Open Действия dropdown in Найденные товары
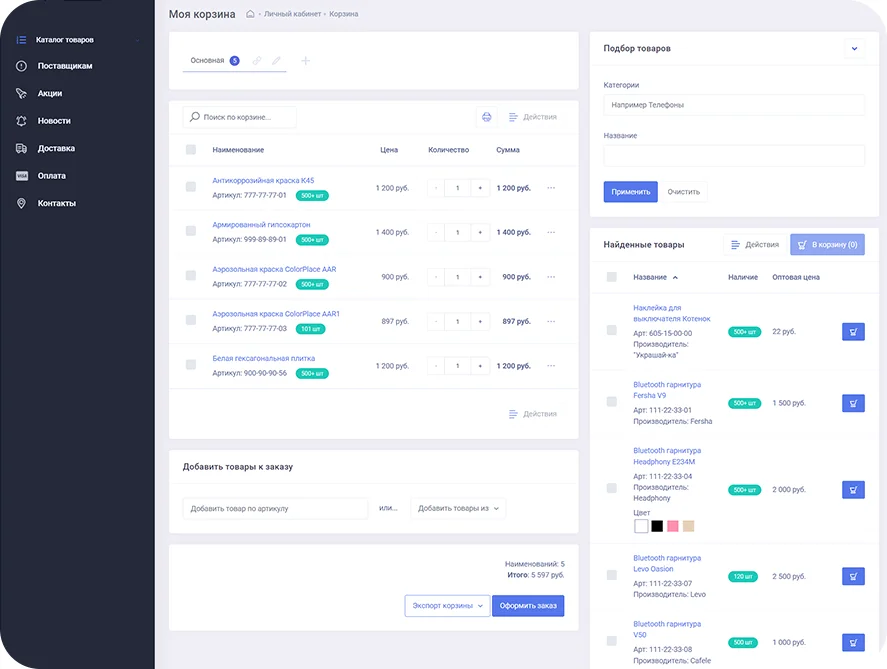Screen dimensions: 887x669 pyautogui.click(x=755, y=245)
